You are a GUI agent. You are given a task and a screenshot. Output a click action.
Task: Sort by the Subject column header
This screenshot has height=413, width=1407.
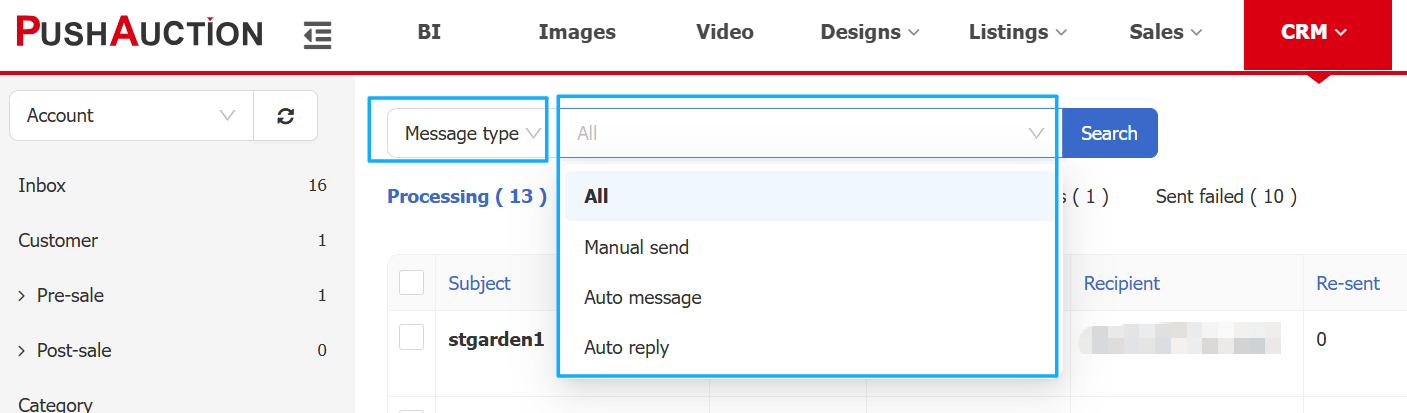(479, 283)
